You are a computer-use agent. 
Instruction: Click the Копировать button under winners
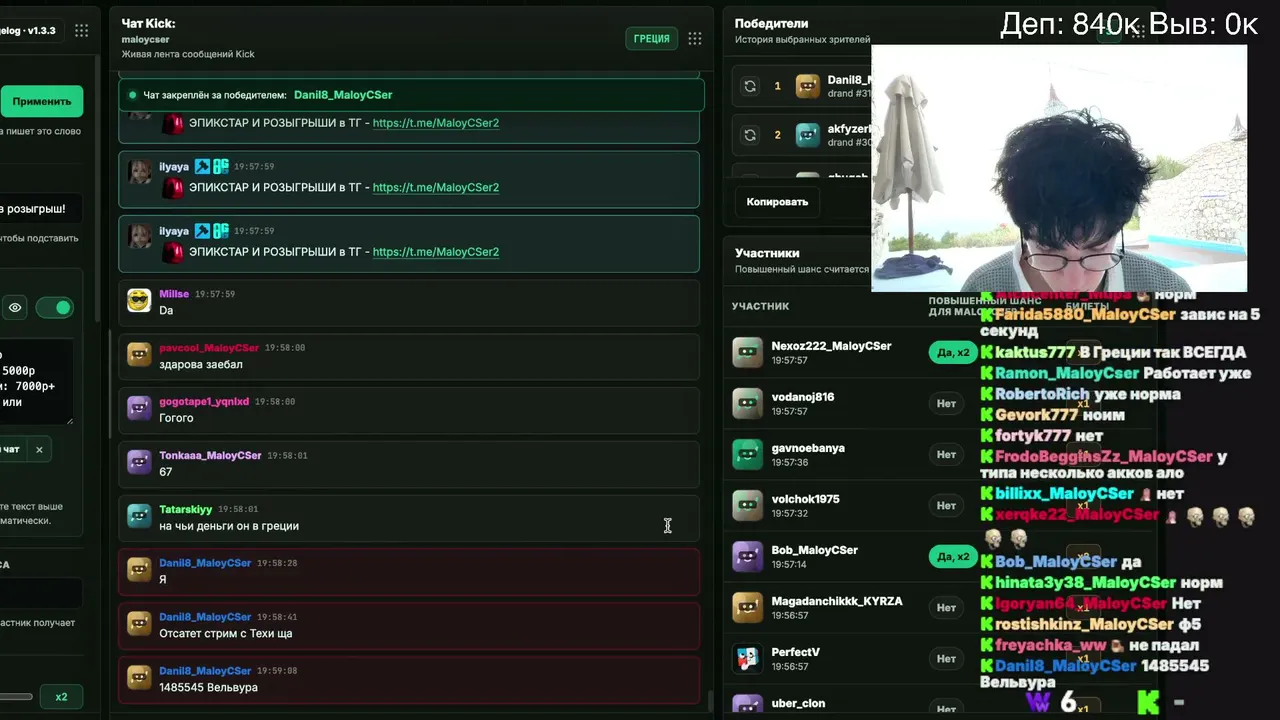[777, 201]
